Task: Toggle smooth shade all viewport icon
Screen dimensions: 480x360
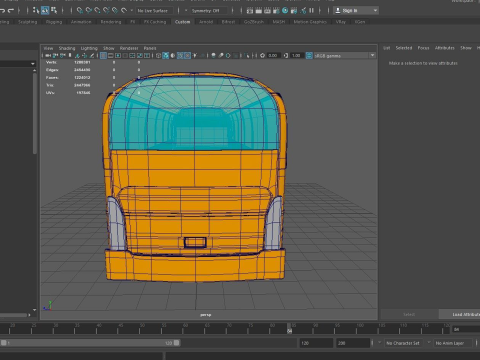Action: point(166,55)
